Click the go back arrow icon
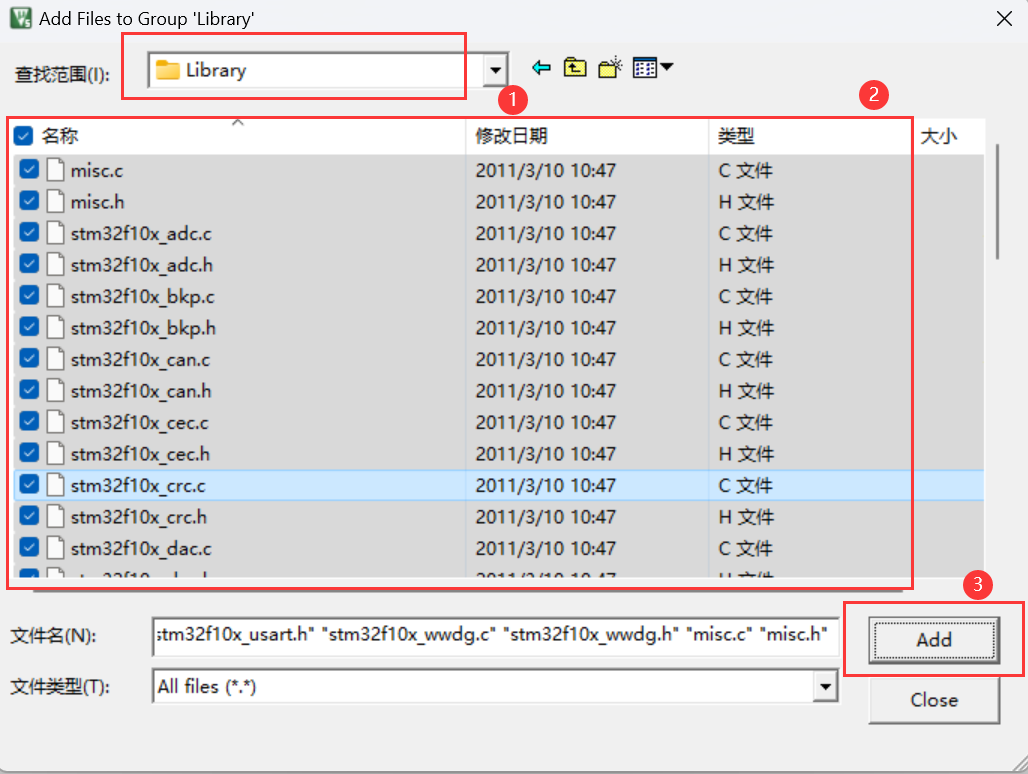Screen dimensions: 1028x774 point(541,68)
